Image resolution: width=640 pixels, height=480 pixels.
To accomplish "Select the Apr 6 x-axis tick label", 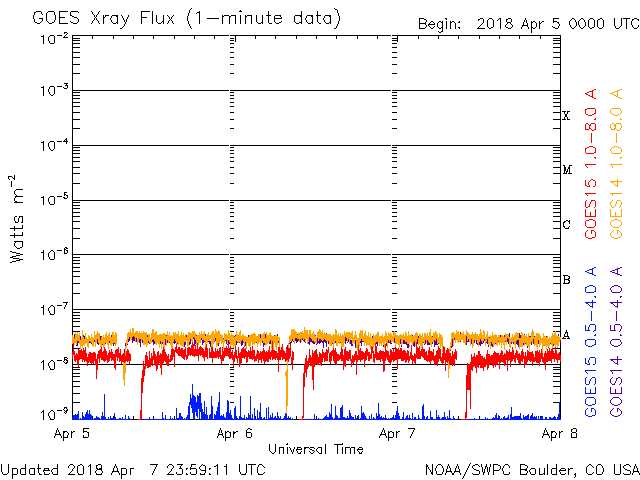I will click(233, 434).
